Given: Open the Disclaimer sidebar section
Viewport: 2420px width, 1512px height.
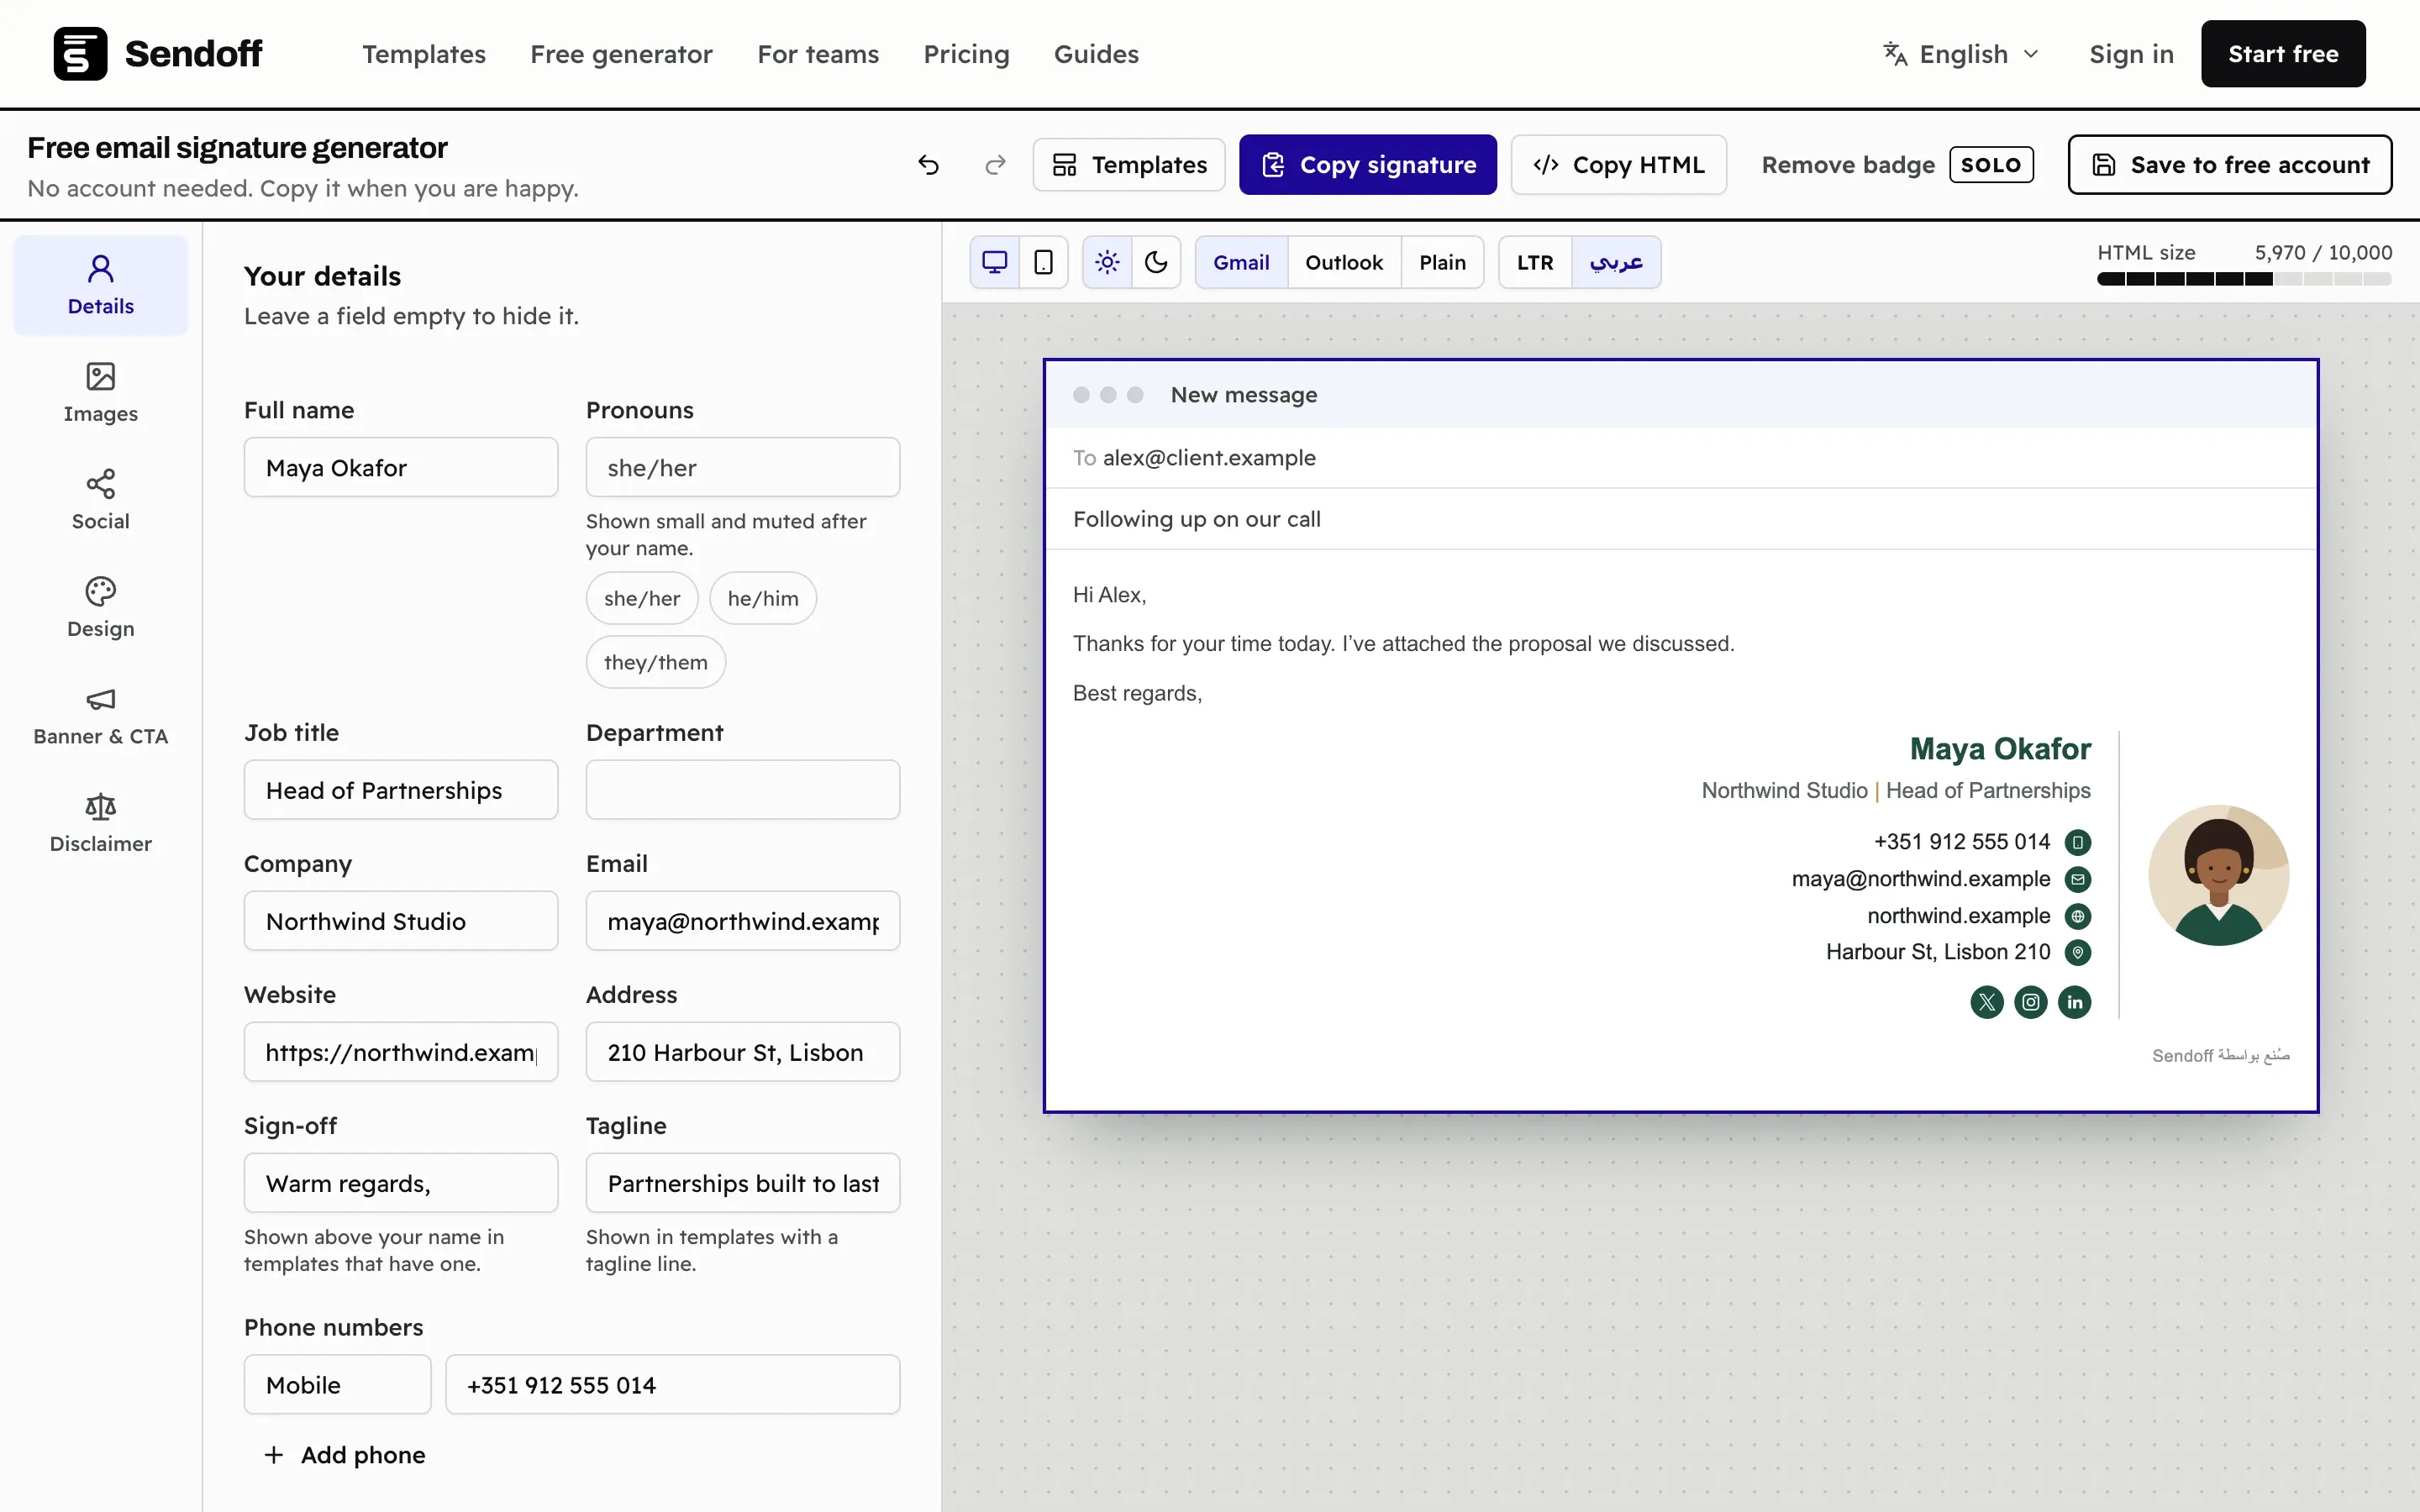Looking at the screenshot, I should point(101,822).
